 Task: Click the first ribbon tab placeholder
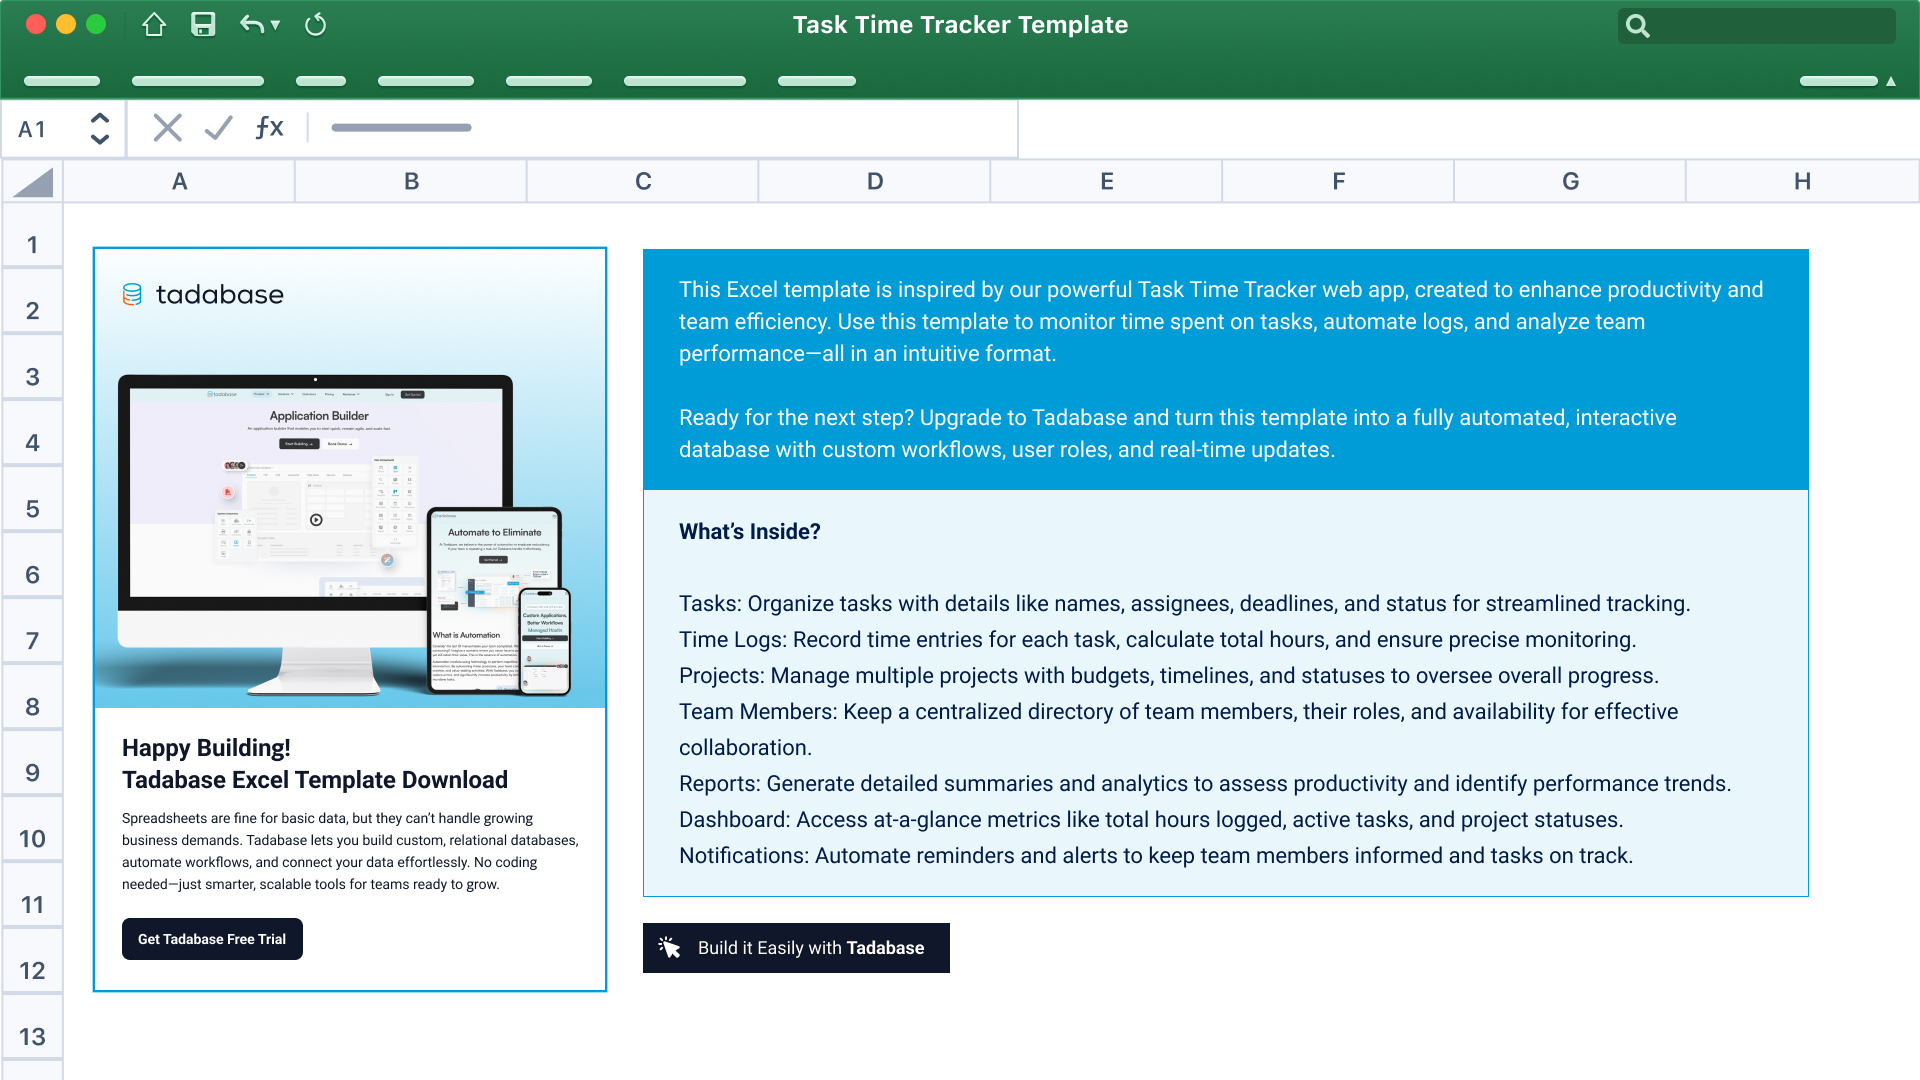(x=62, y=81)
